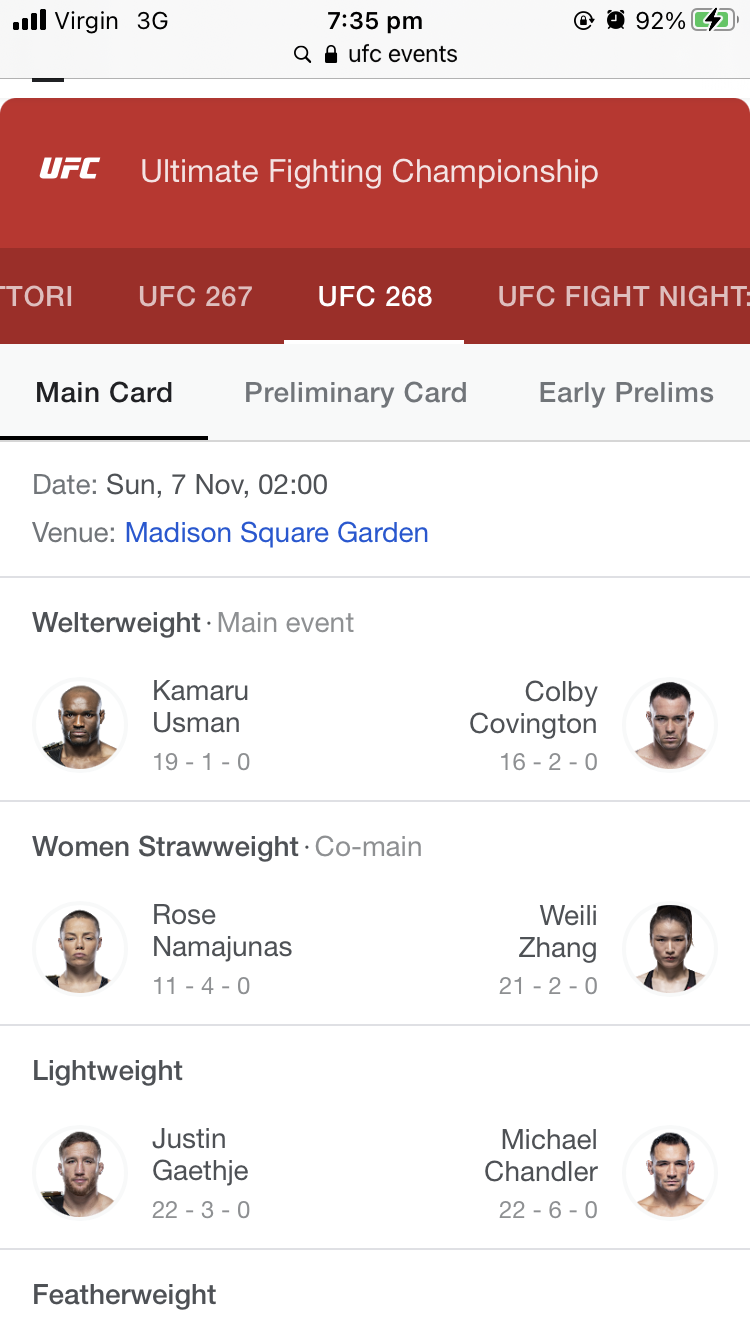Switch to the UFC 267 event tab
The image size is (750, 1334).
195,296
